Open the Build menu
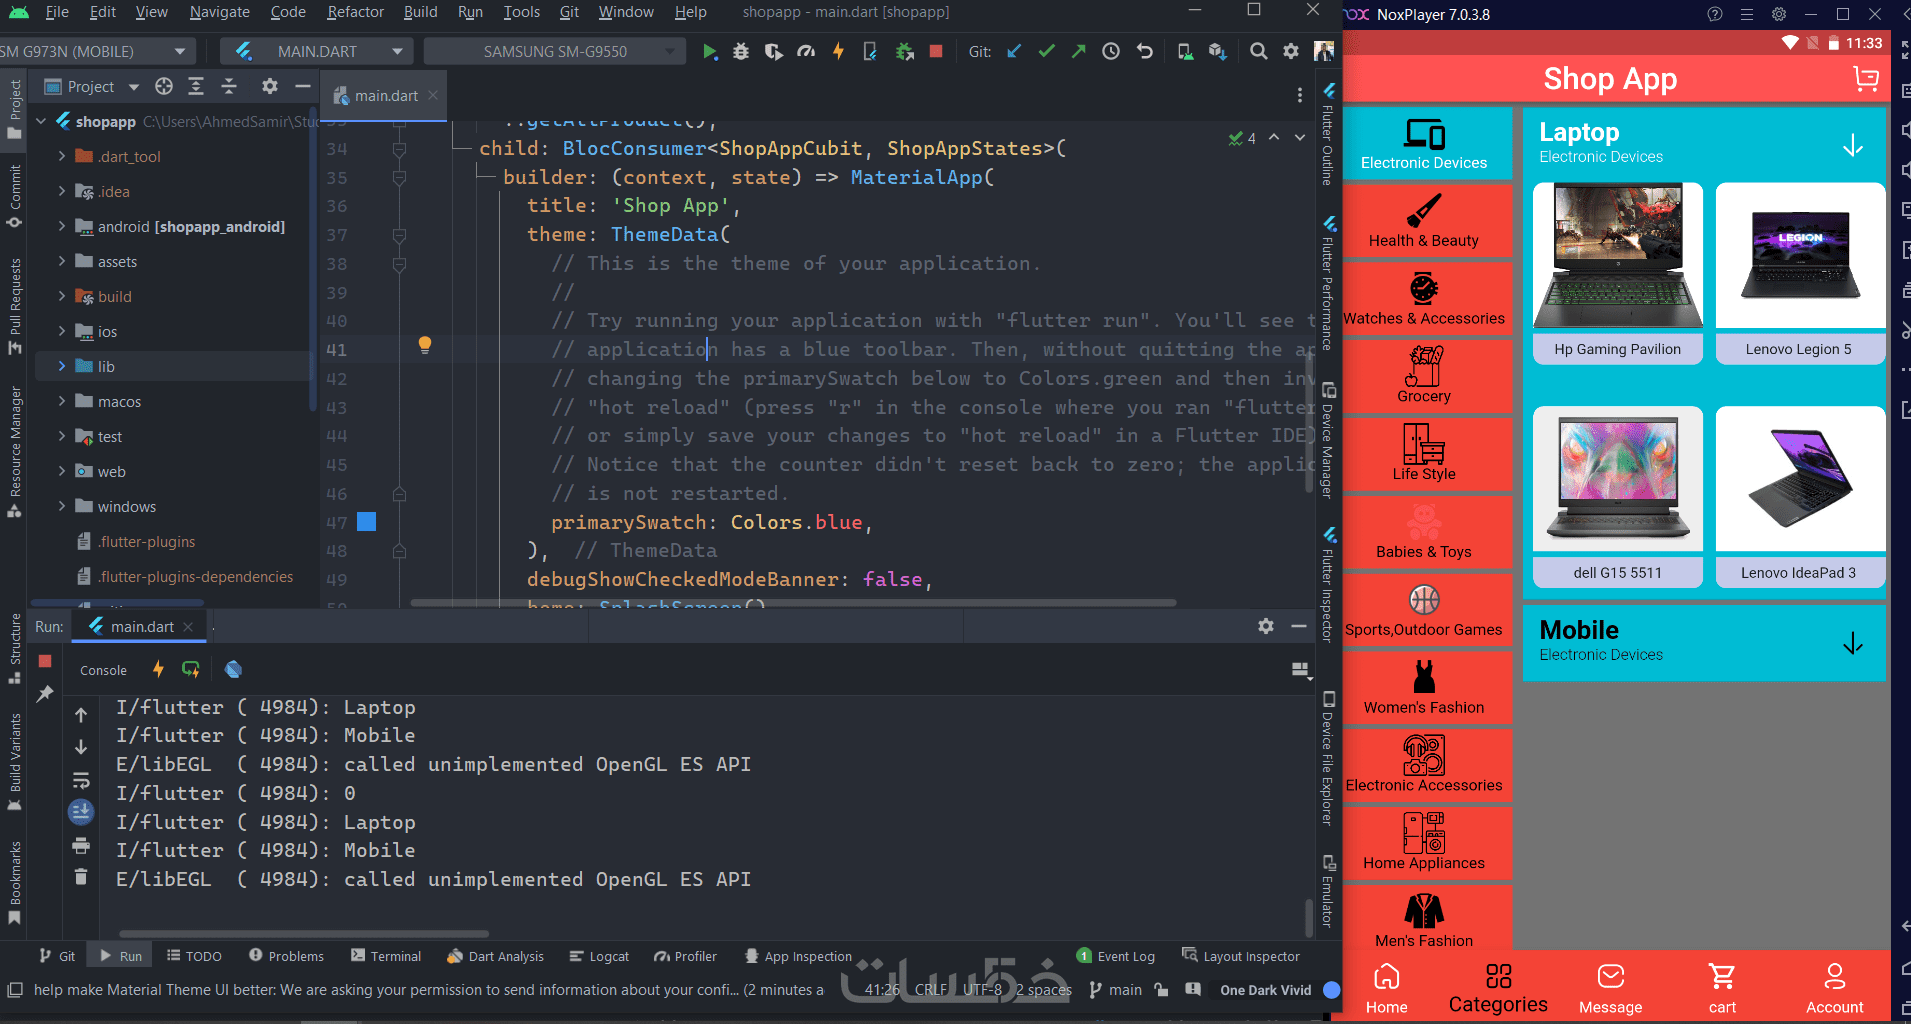 click(420, 12)
